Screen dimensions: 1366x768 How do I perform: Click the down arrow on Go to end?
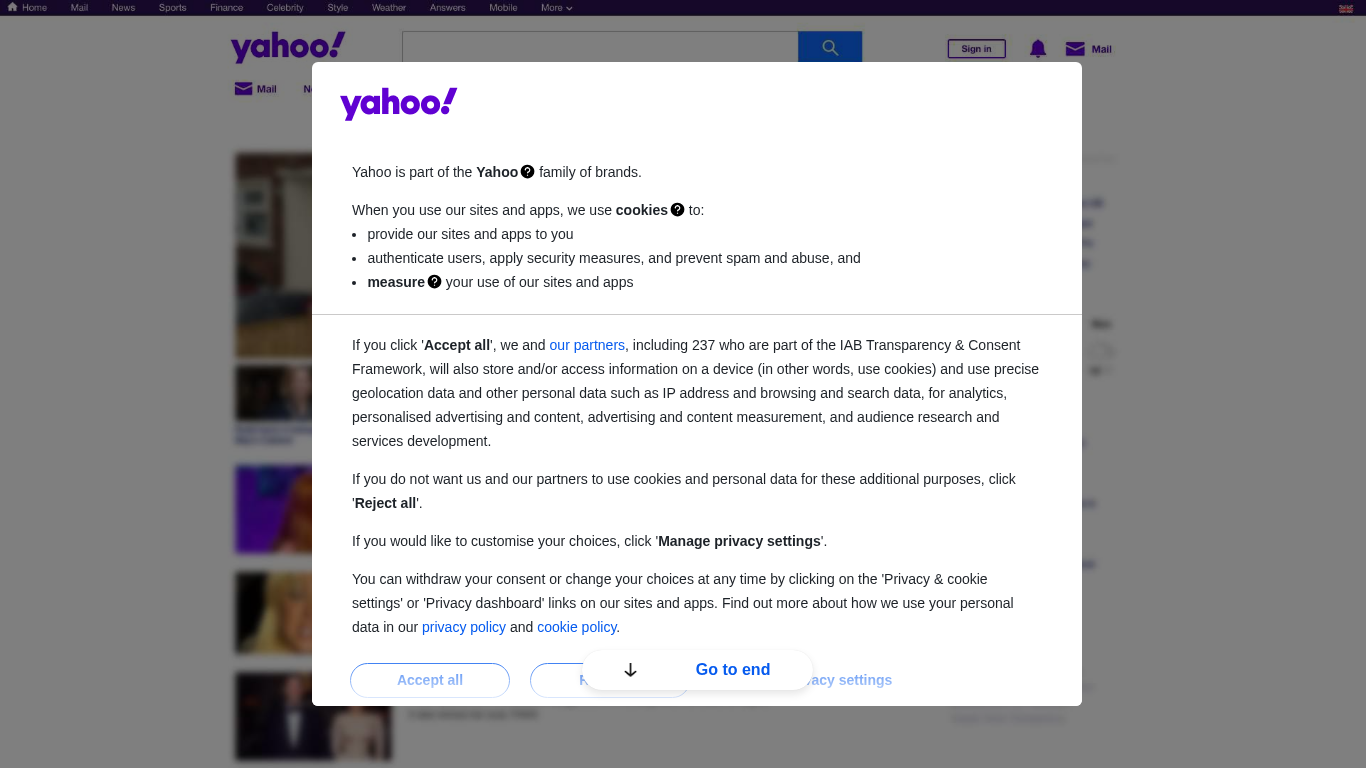pos(630,670)
